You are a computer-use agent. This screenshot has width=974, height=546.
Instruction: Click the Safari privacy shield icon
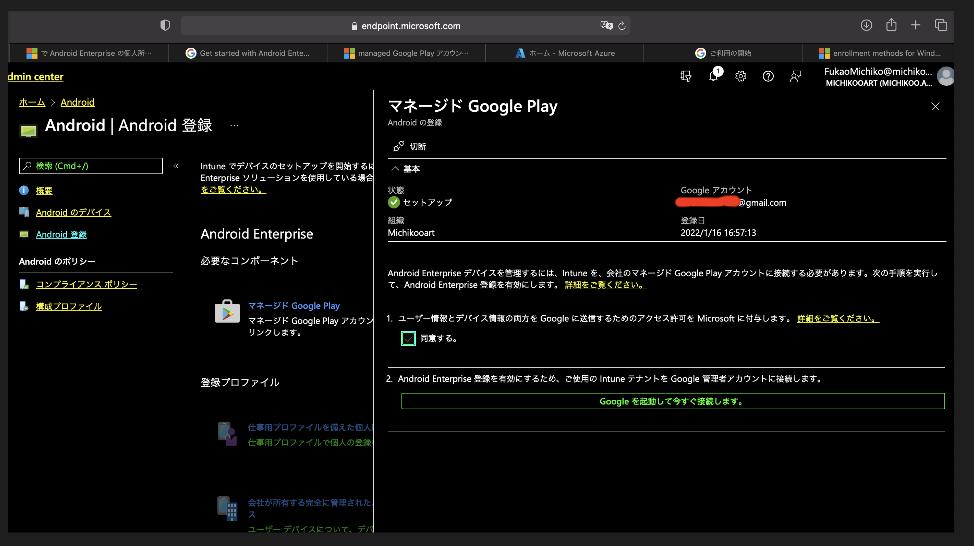(x=165, y=25)
